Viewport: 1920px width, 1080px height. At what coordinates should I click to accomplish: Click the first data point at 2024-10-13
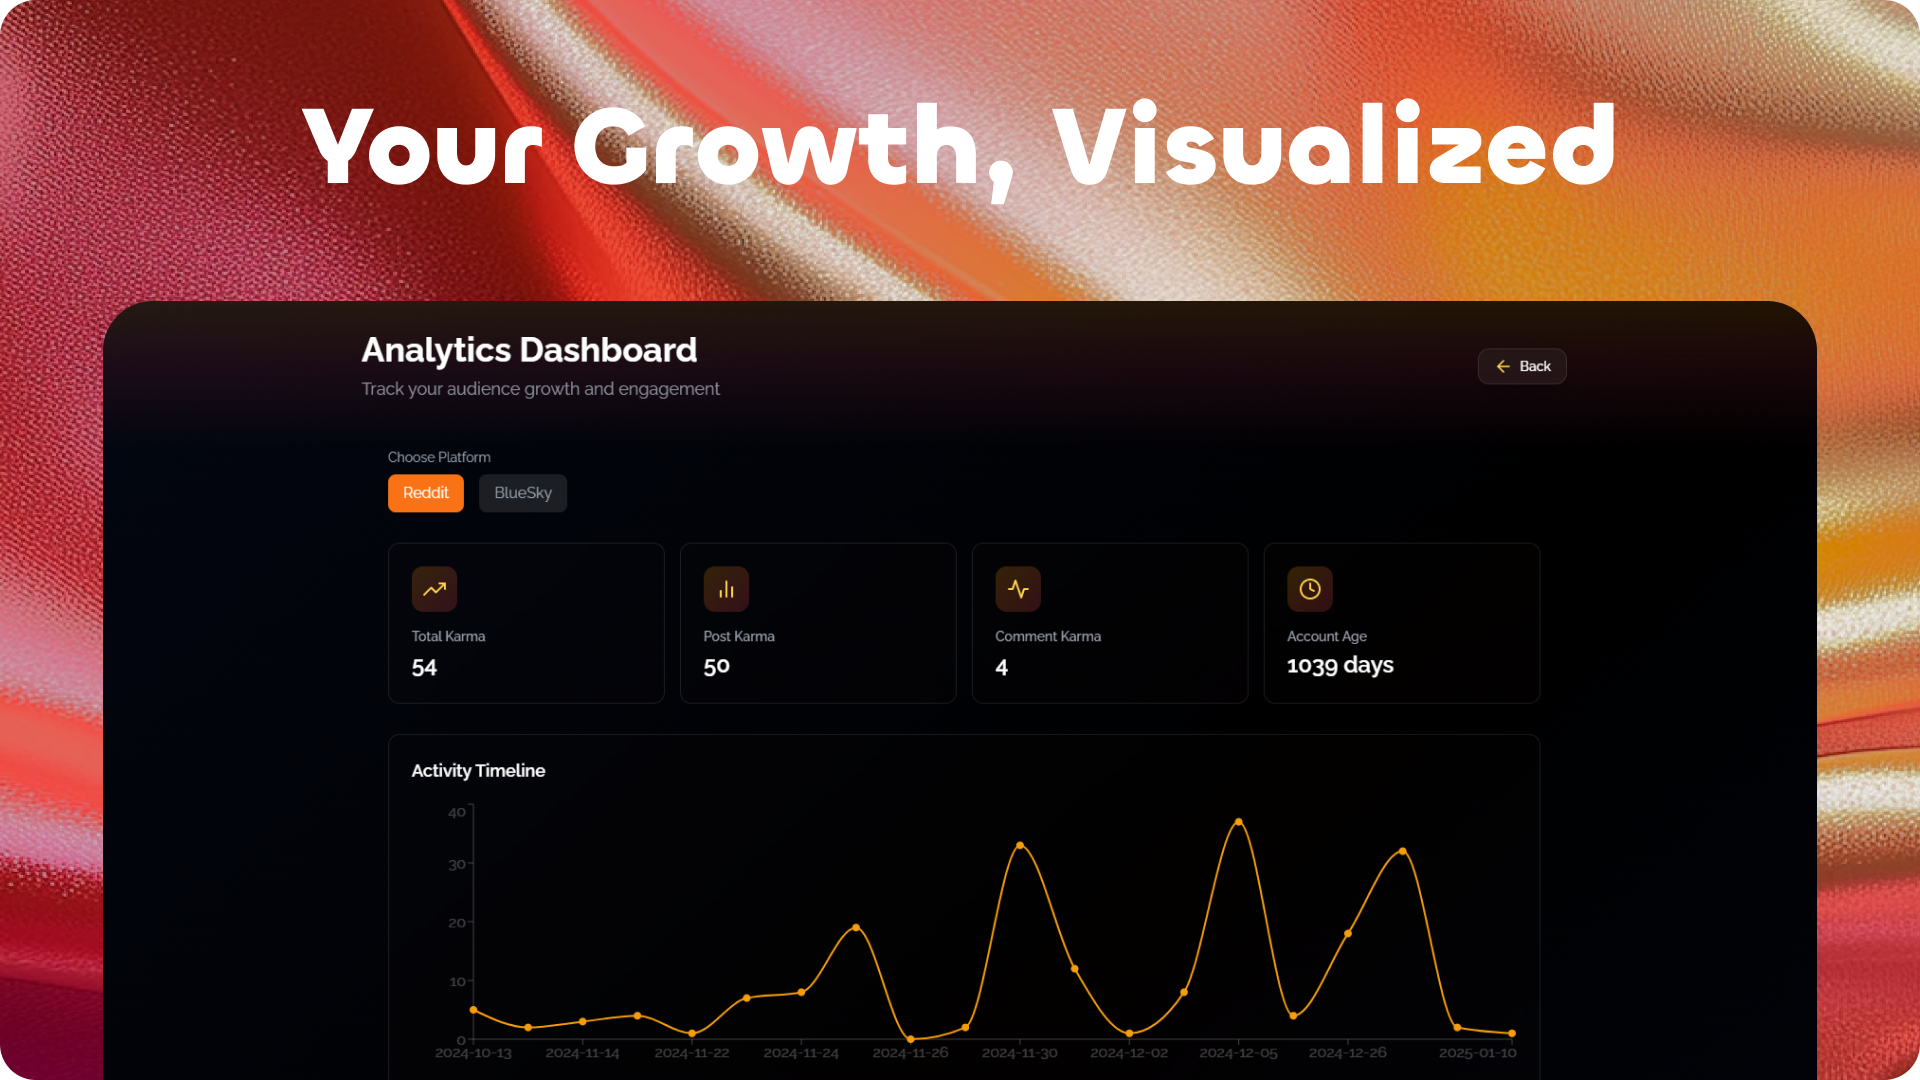click(x=474, y=1010)
